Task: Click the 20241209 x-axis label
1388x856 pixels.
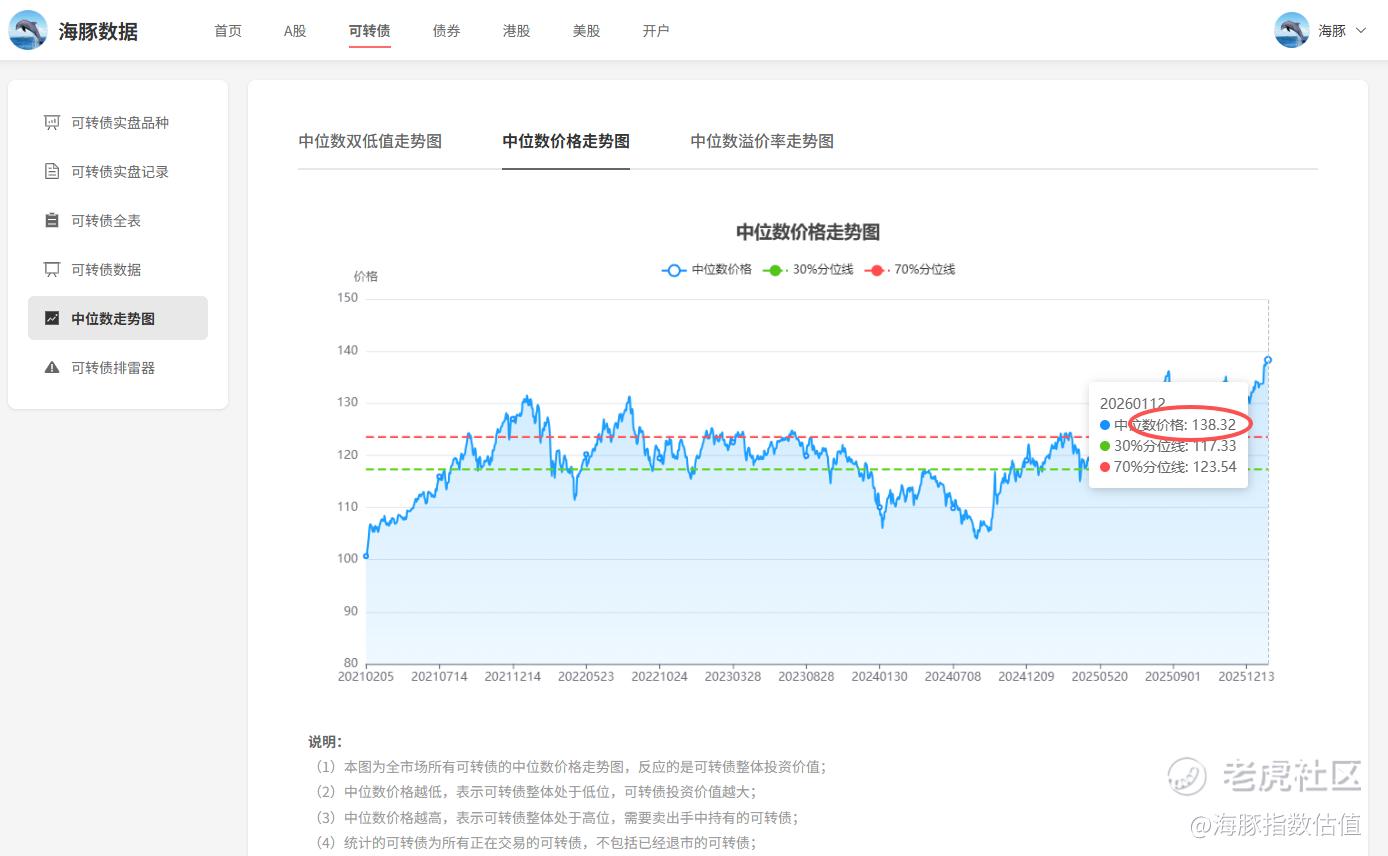Action: (1026, 677)
